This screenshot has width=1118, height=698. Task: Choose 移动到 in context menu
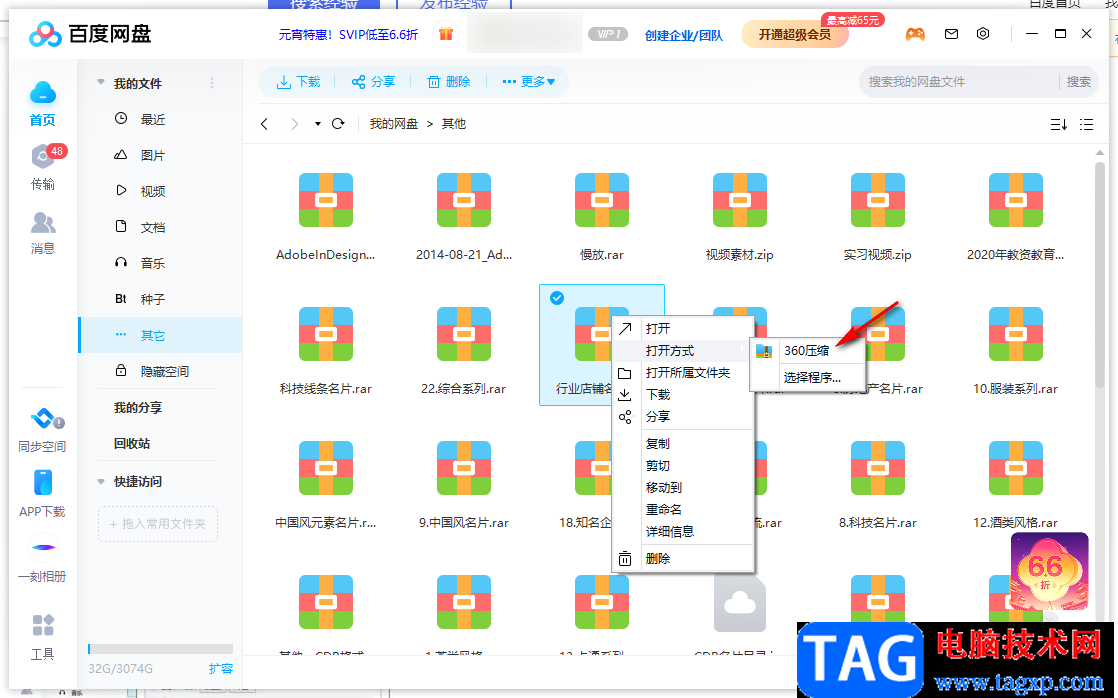(683, 488)
